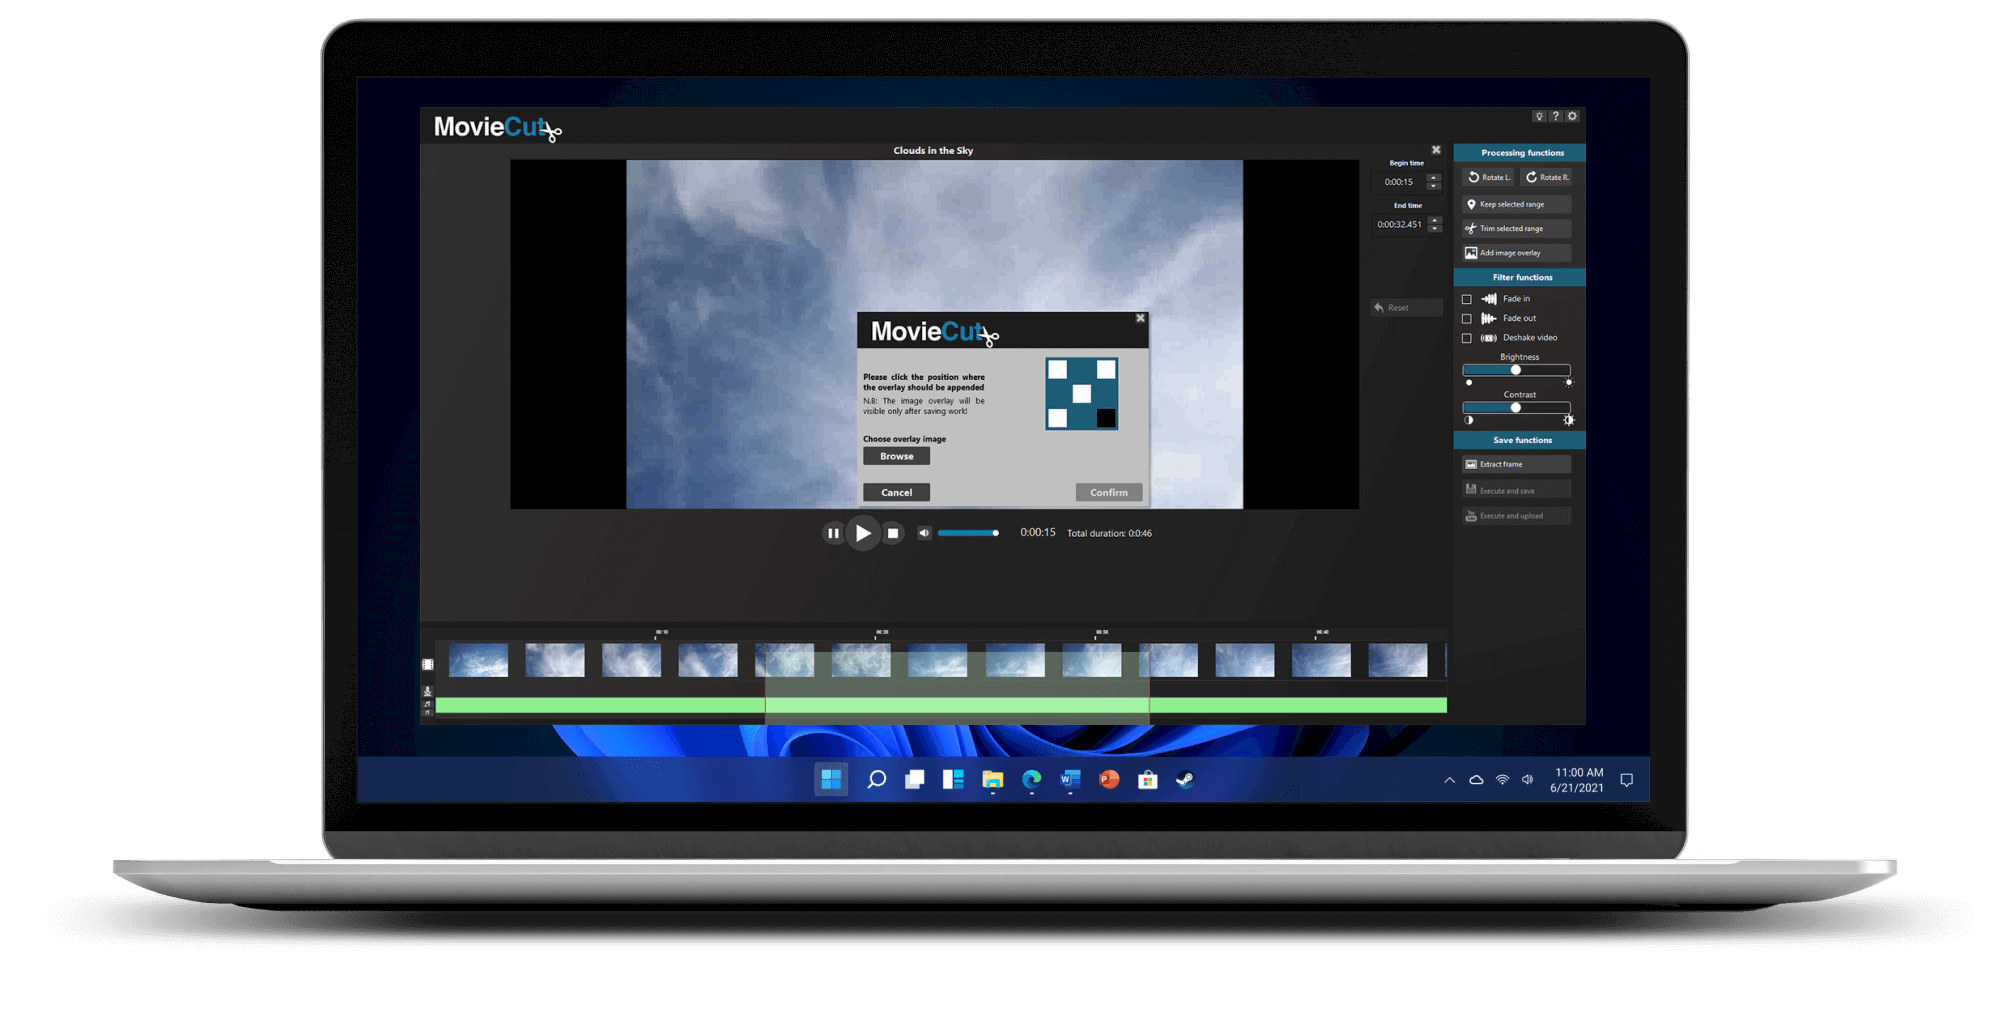Decrease End time with down arrow
The image size is (2010, 1022).
(x=1435, y=228)
